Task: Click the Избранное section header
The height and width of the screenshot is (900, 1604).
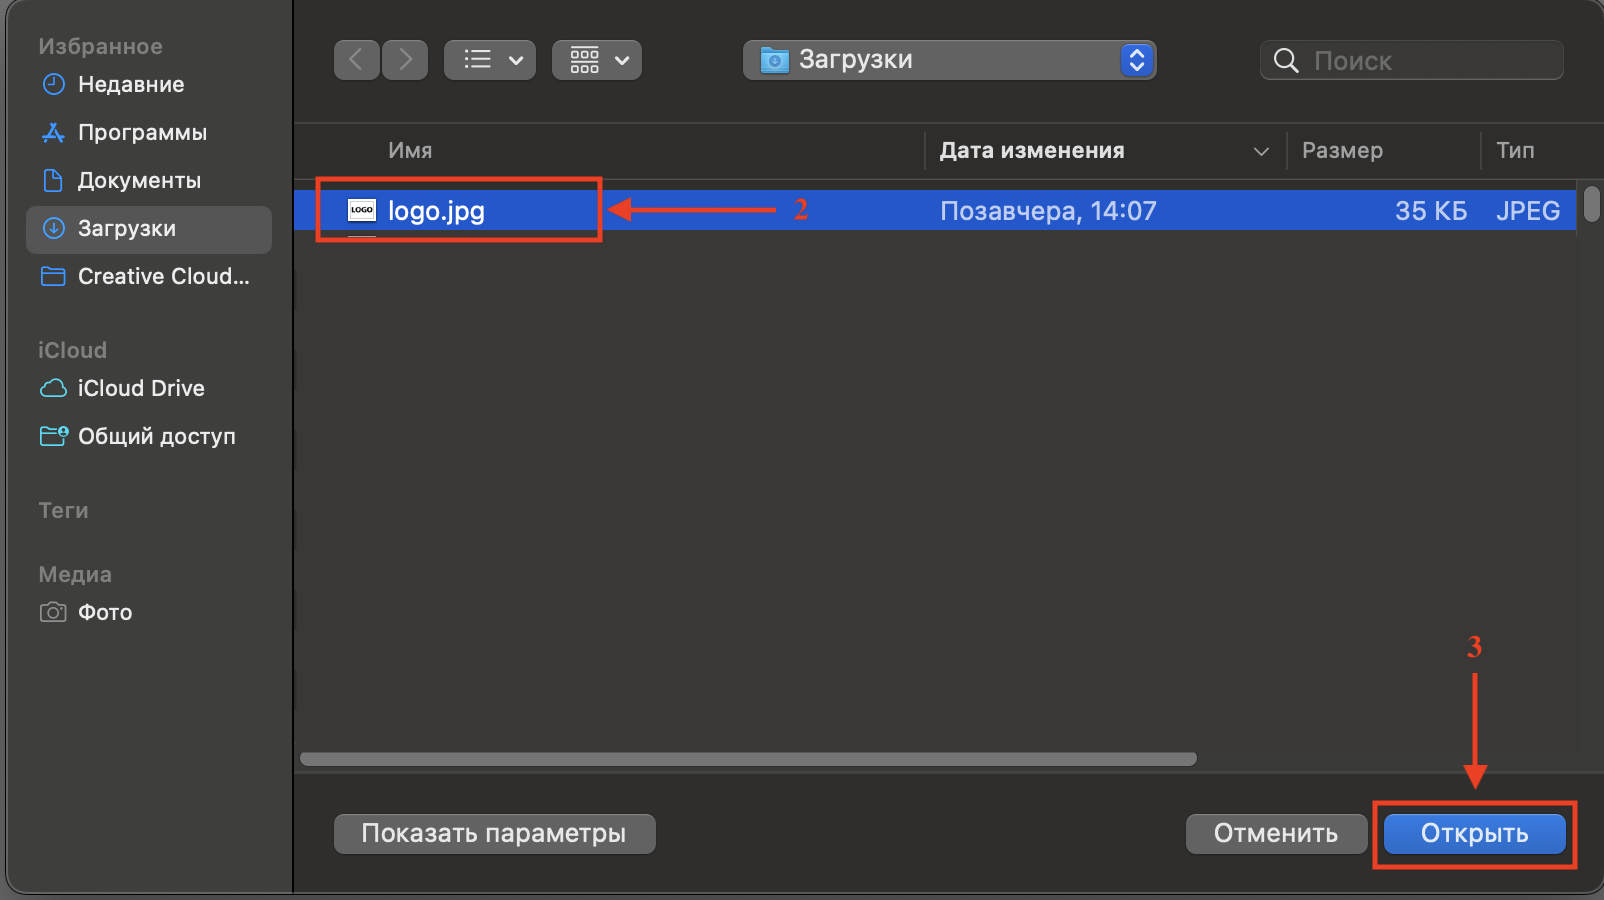Action: pyautogui.click(x=100, y=47)
